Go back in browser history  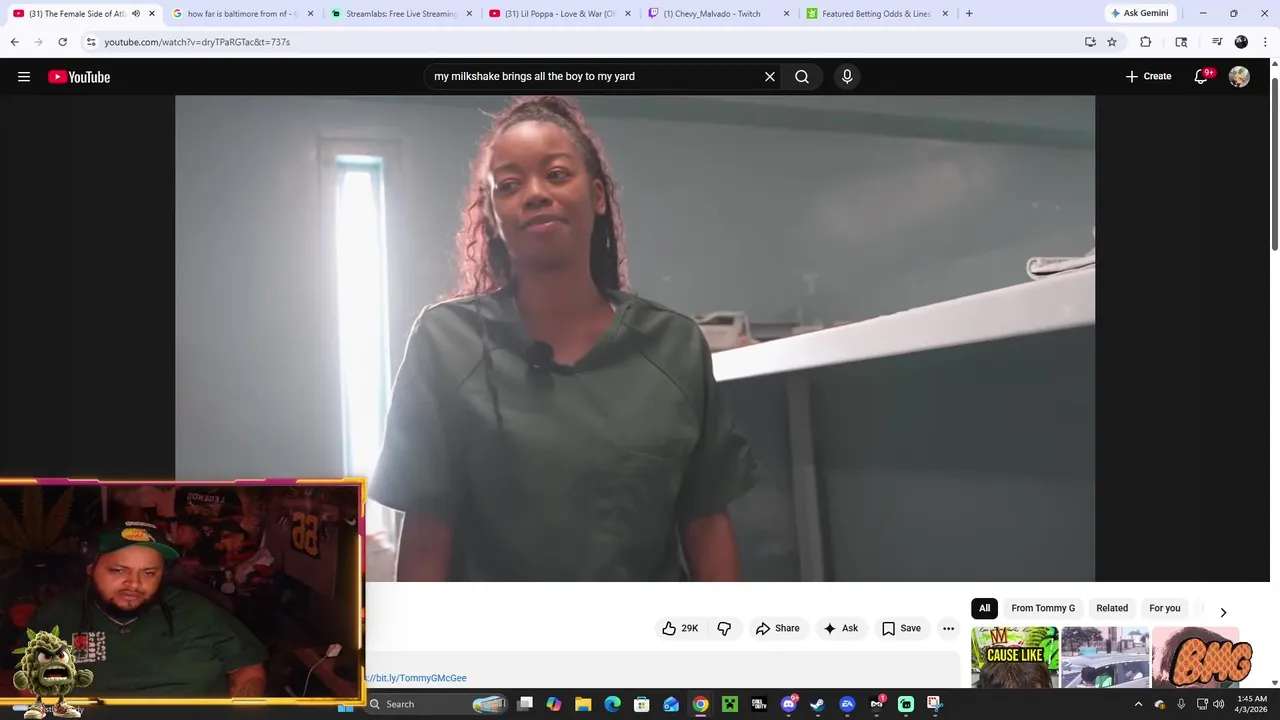14,42
